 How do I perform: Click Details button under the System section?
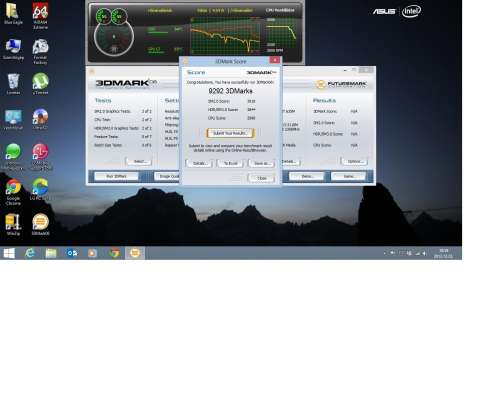pyautogui.click(x=290, y=161)
